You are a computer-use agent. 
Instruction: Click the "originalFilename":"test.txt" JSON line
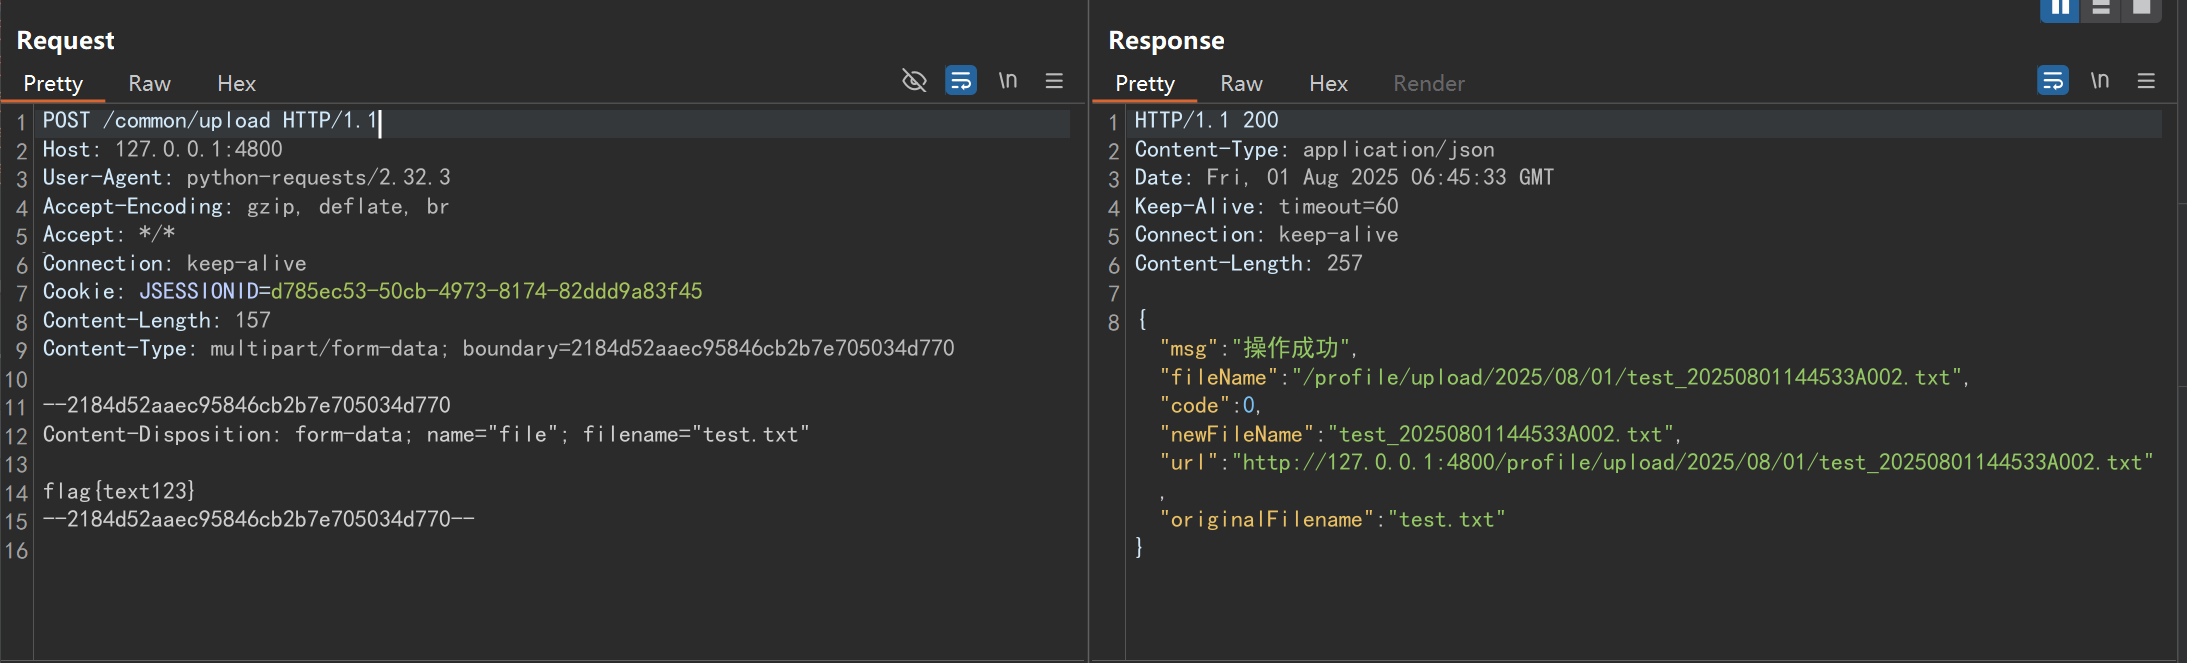1332,520
